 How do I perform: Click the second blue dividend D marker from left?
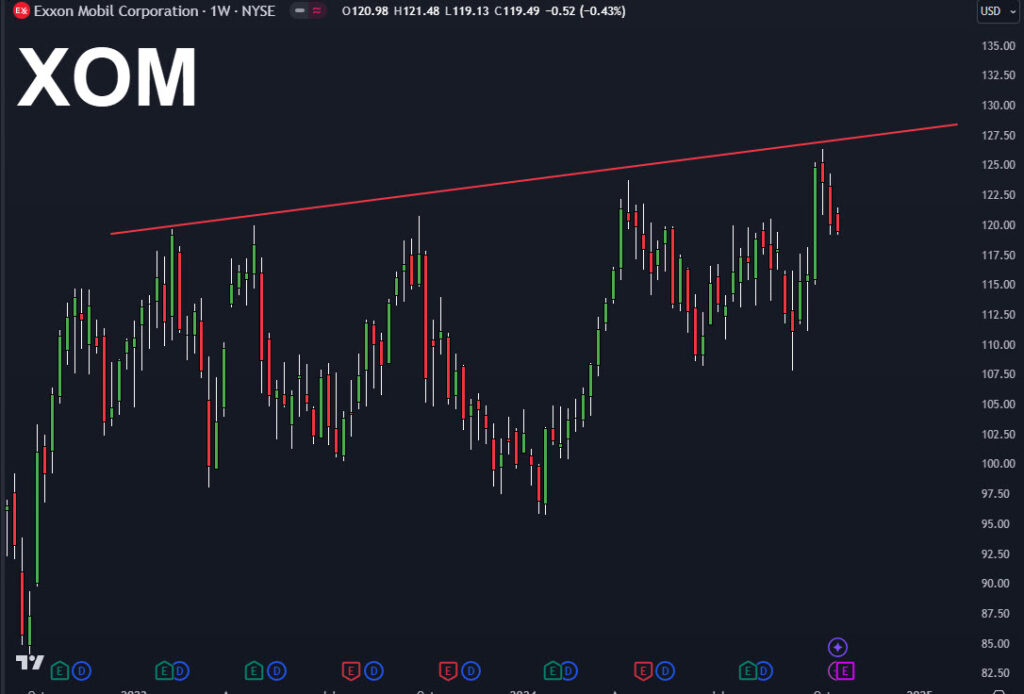click(180, 670)
